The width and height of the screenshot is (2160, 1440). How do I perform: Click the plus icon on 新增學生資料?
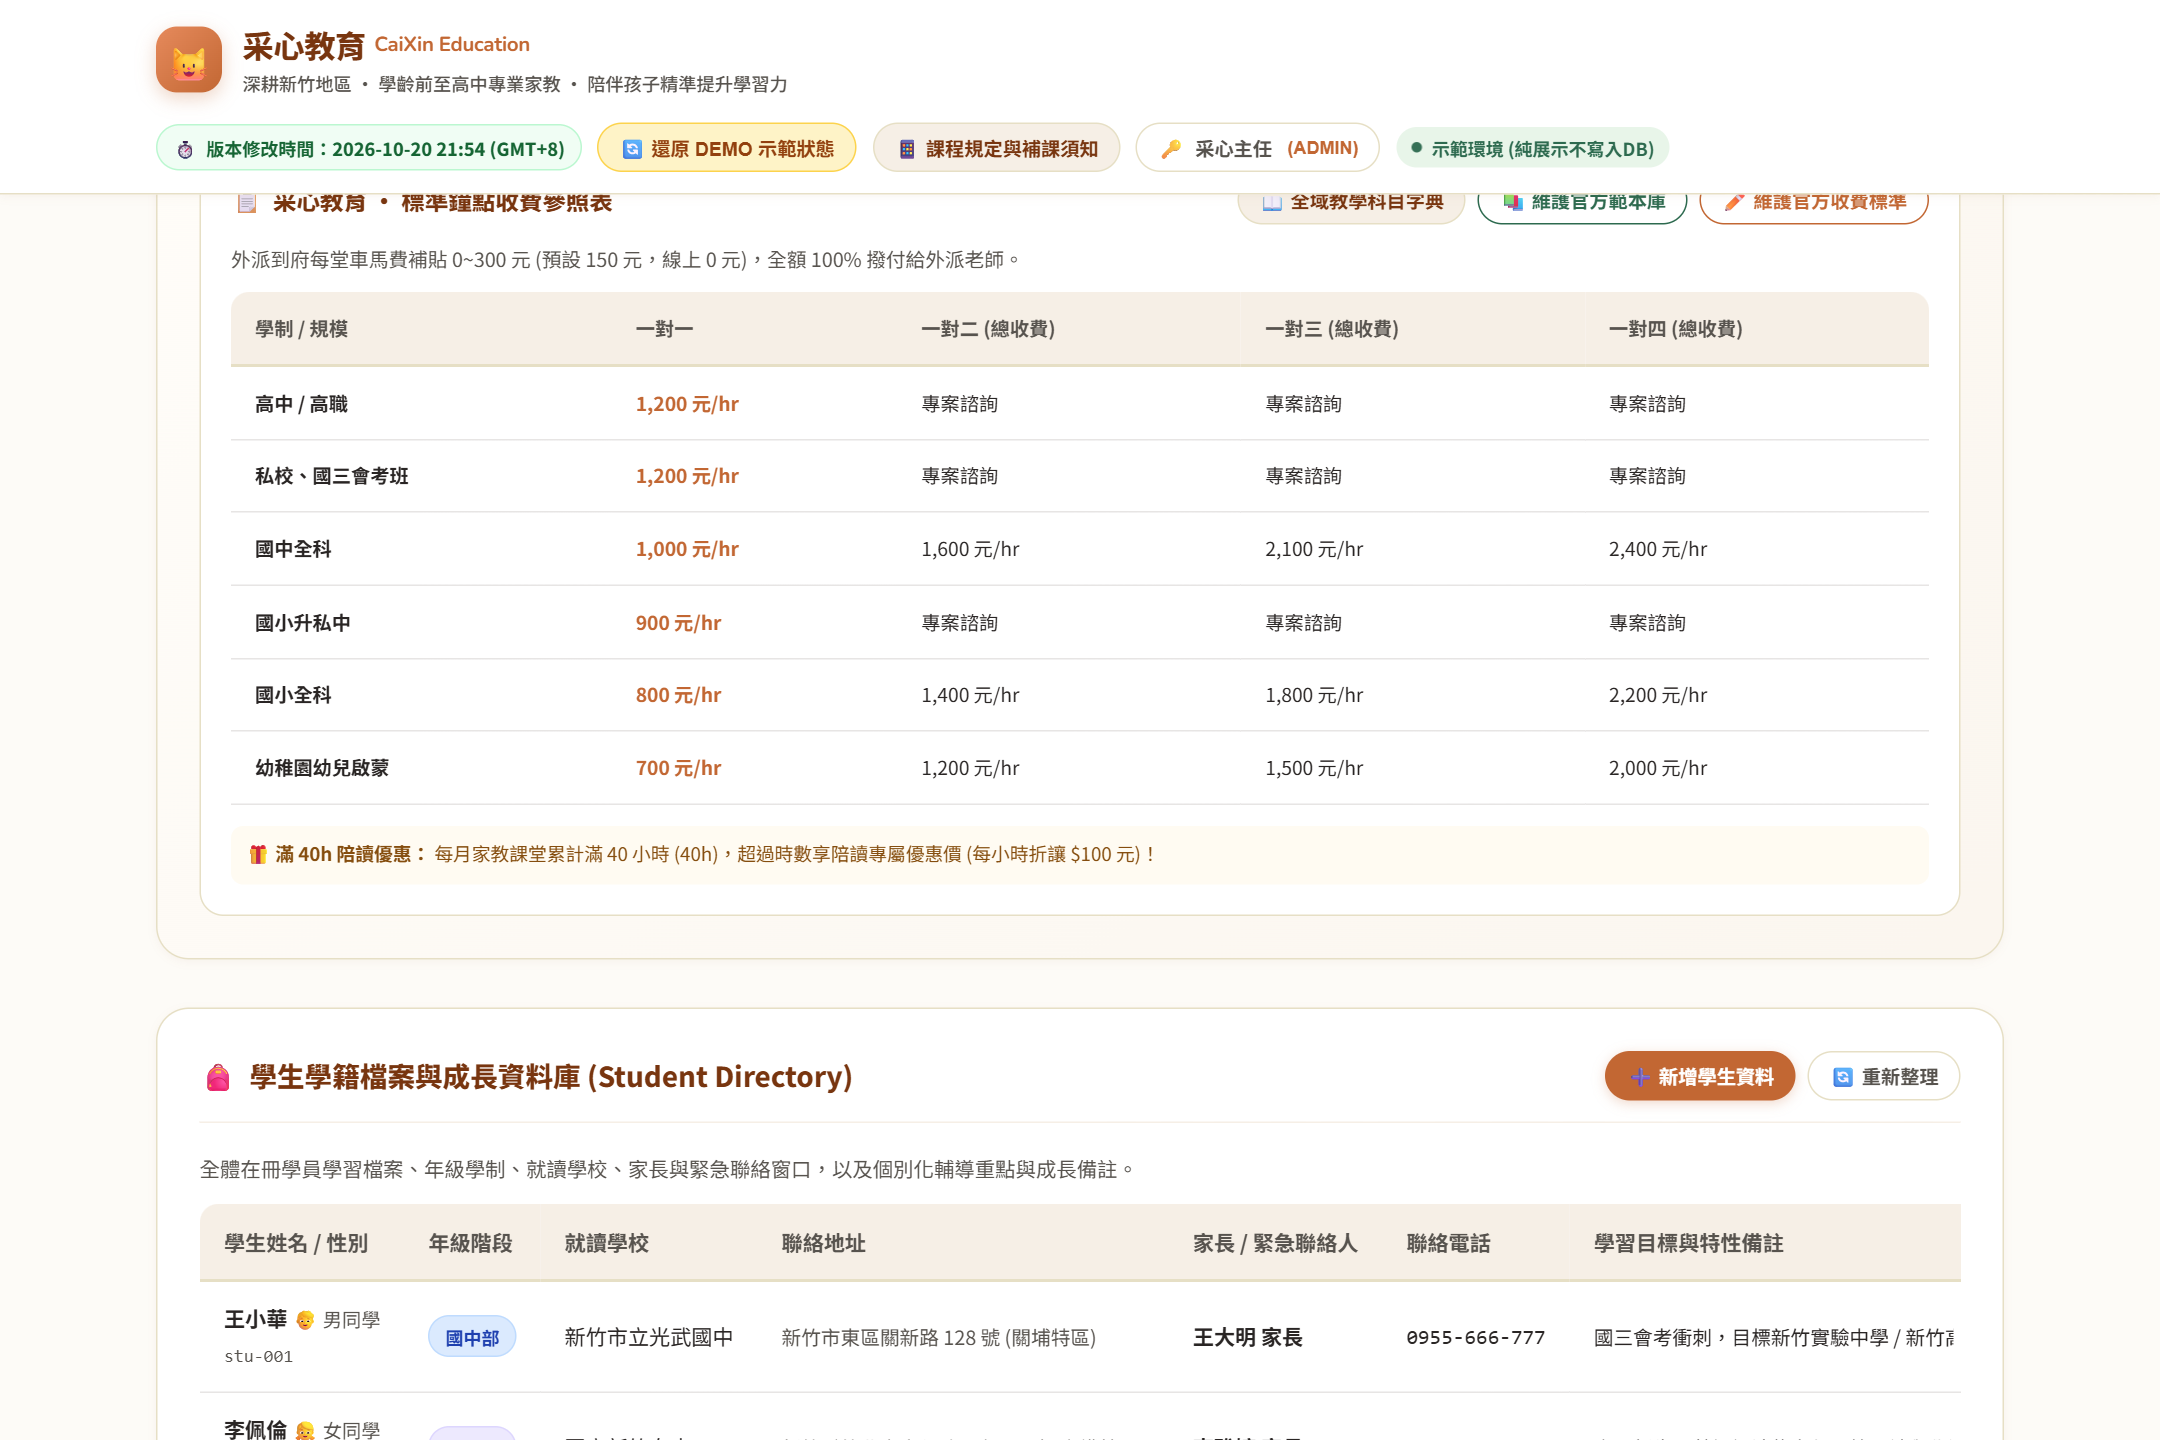[x=1640, y=1077]
